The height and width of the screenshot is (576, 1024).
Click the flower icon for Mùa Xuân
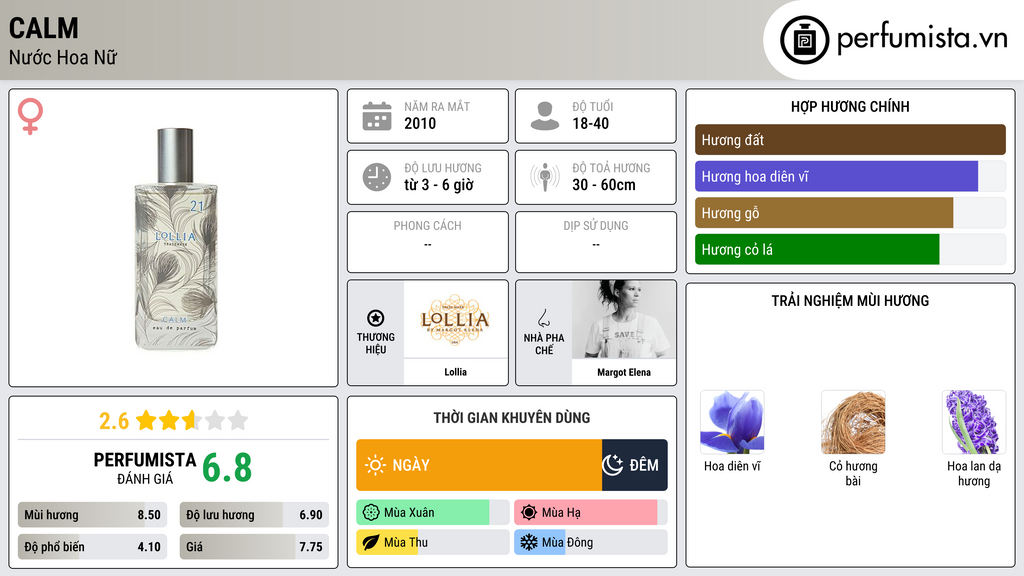click(x=370, y=513)
